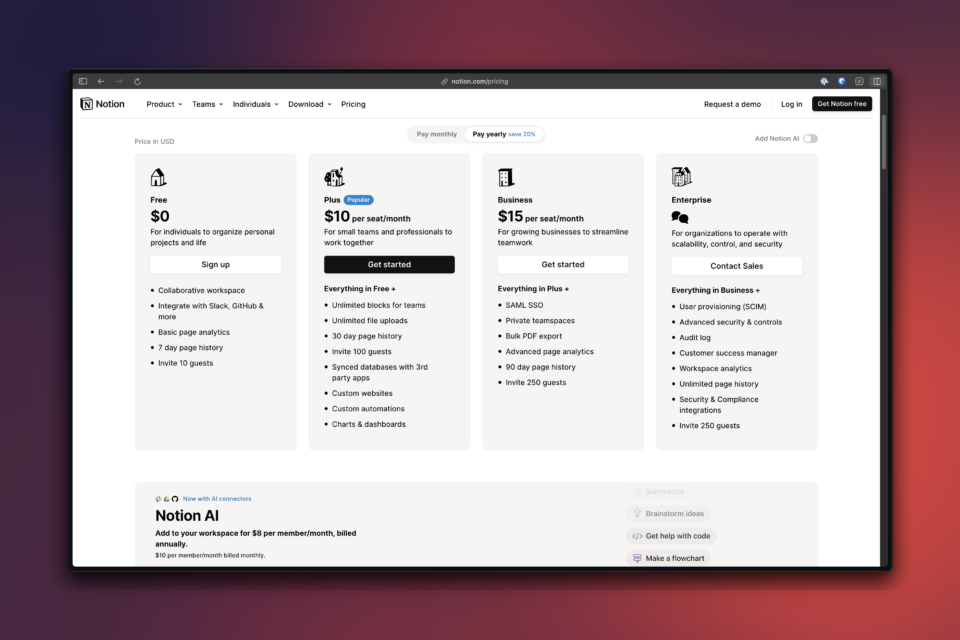This screenshot has height=640, width=960.
Task: Click the page's vertical scrollbar thumb
Action: 883,142
